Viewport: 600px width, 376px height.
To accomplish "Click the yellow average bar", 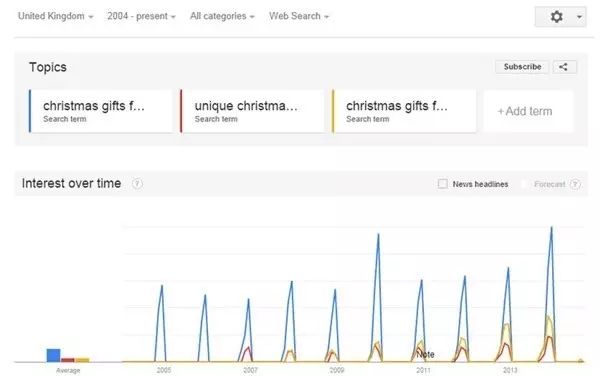I will point(82,360).
